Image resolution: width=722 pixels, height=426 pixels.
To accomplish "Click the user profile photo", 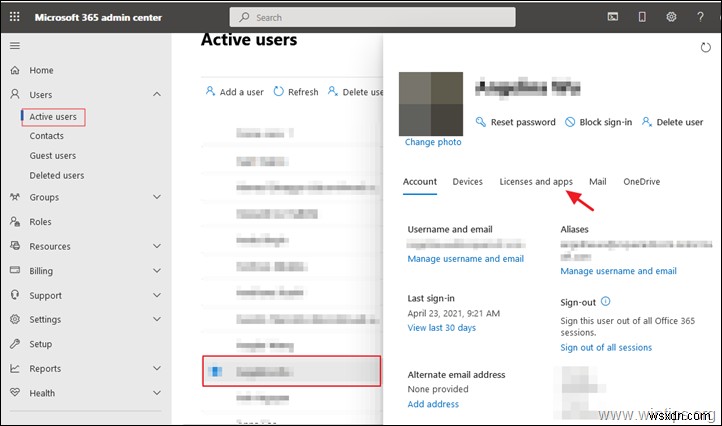I will coord(431,104).
